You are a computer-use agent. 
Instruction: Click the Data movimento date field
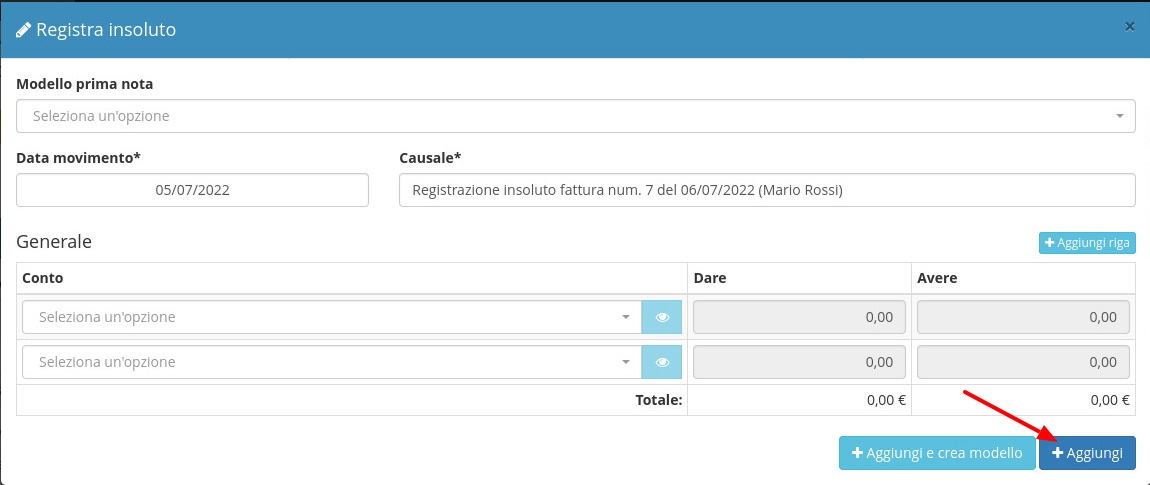[x=192, y=190]
